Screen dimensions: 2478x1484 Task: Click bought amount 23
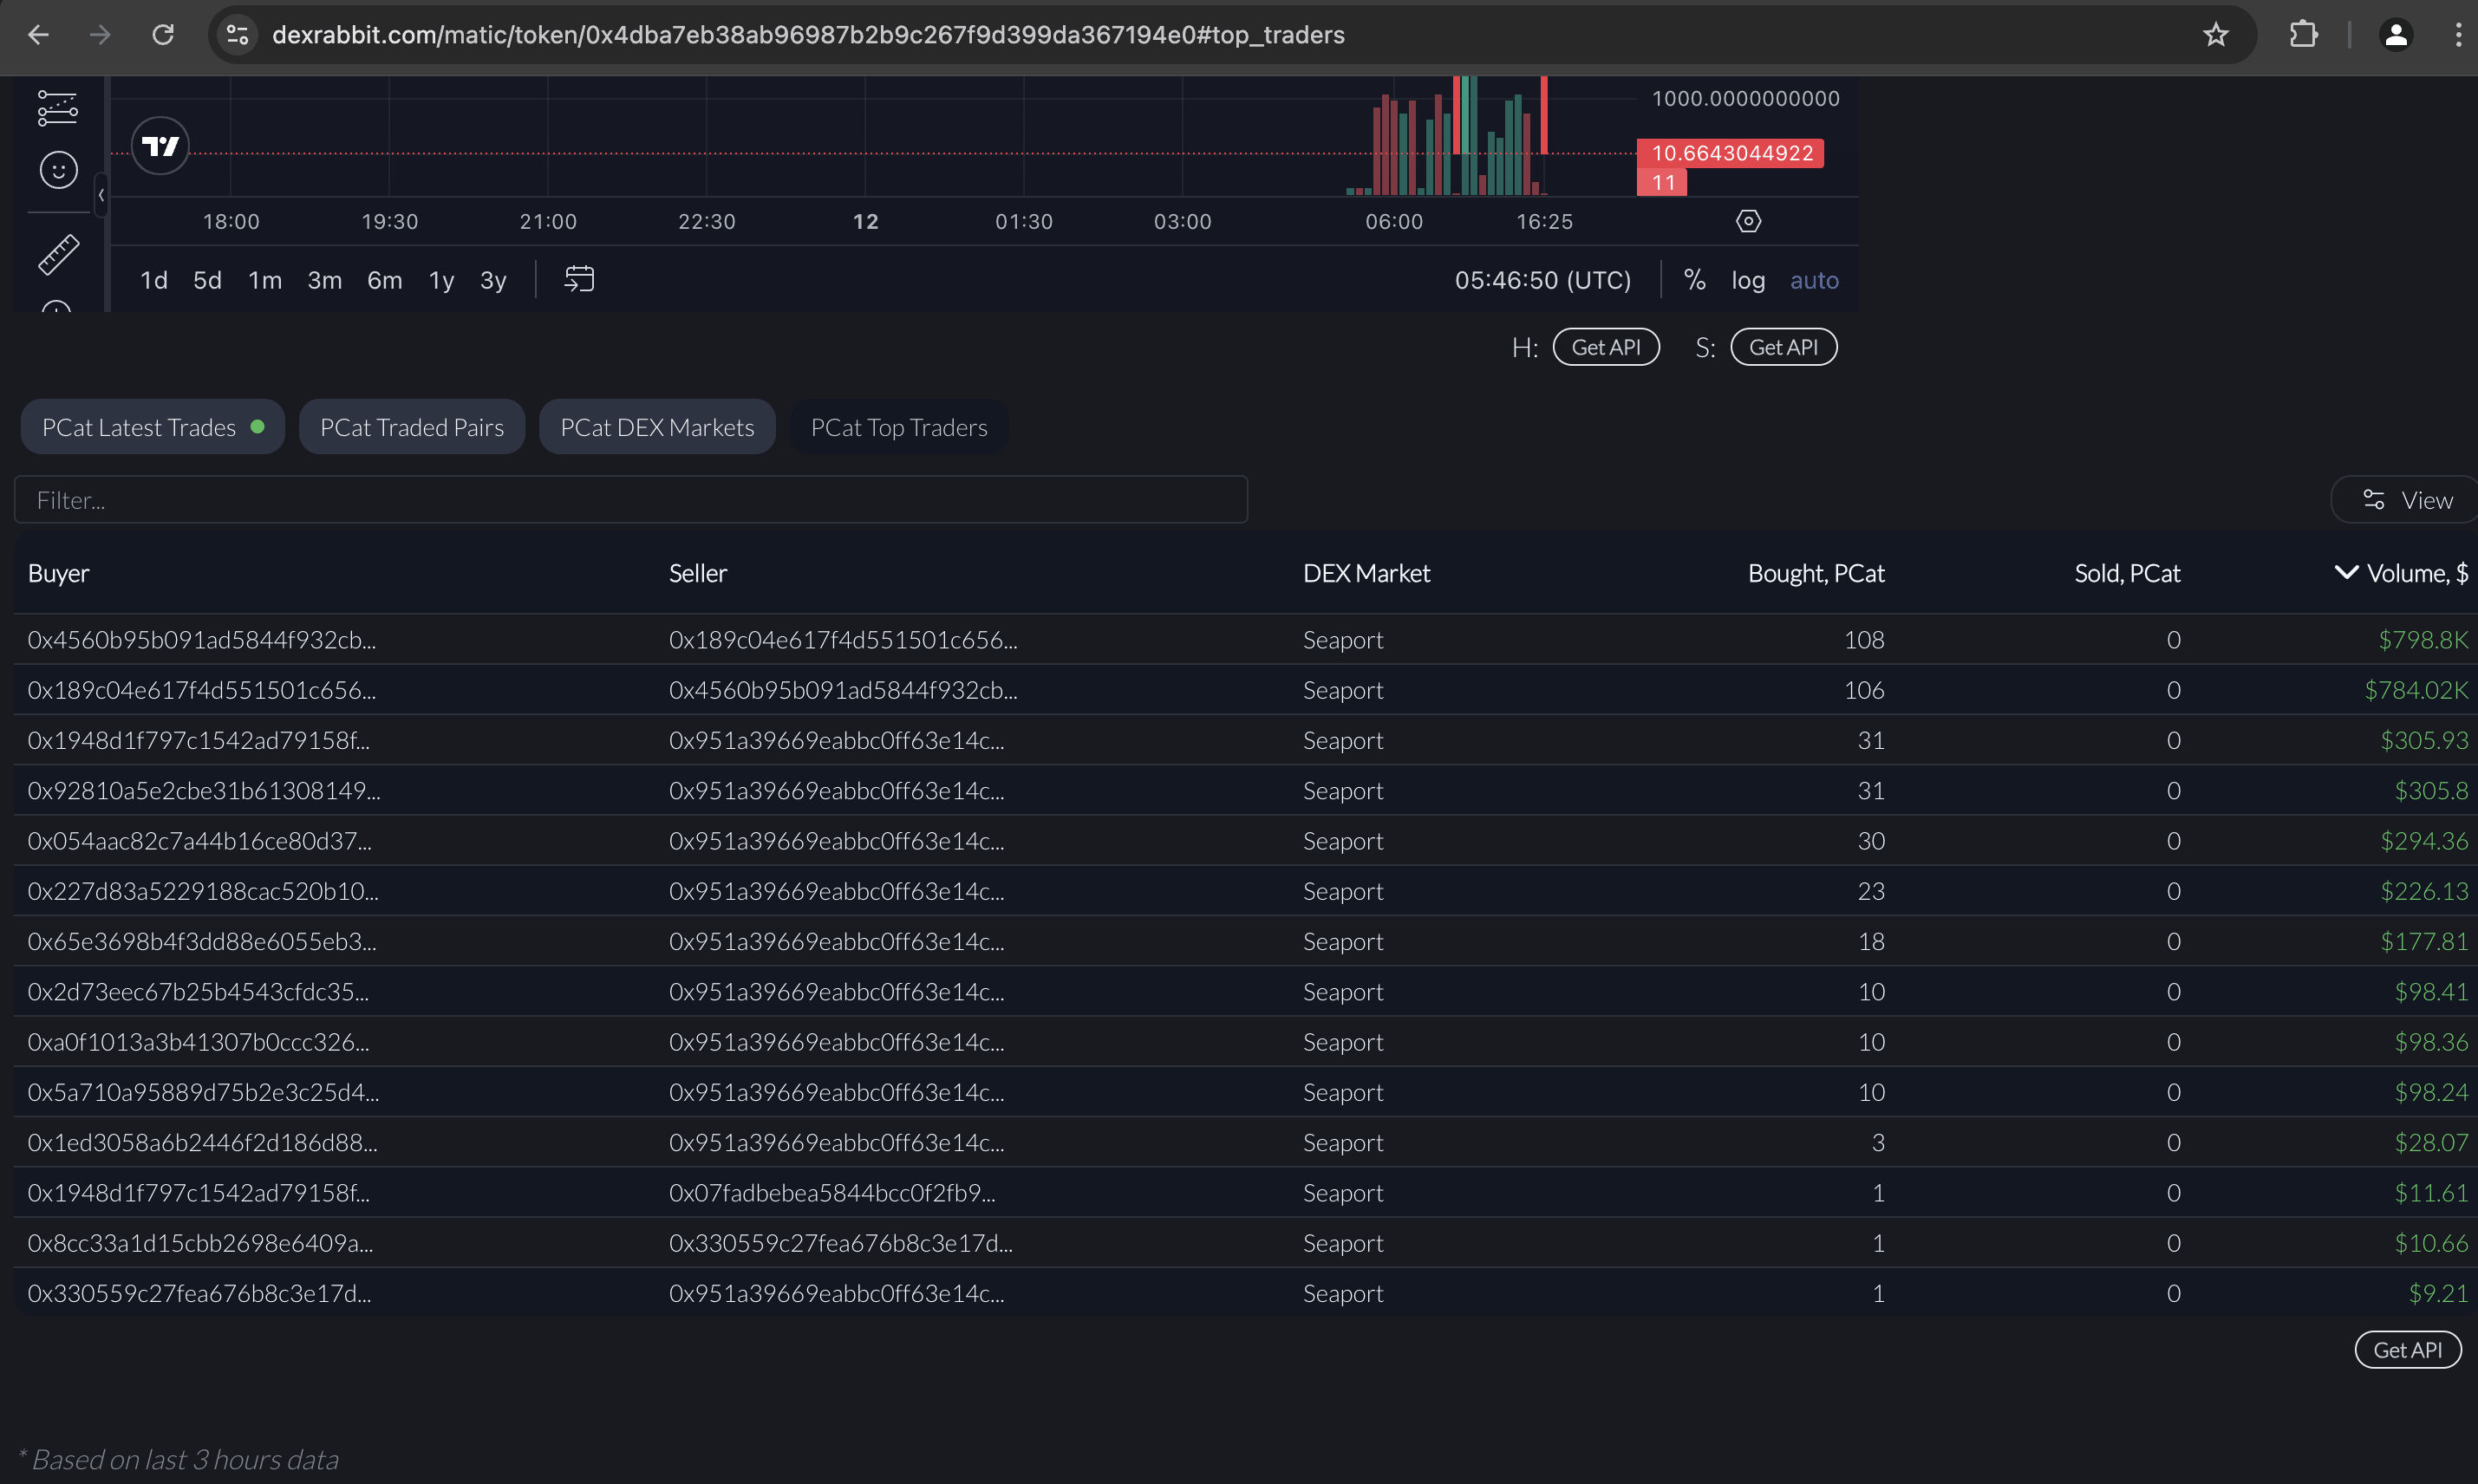pos(1870,890)
